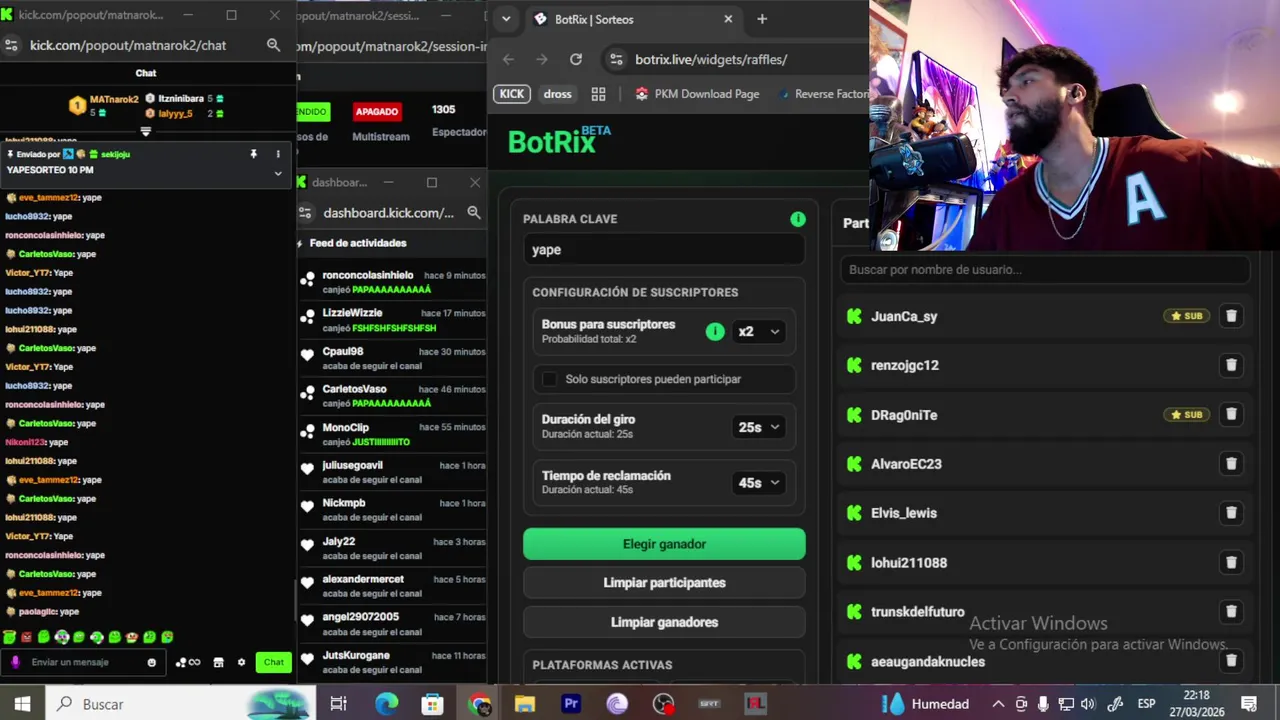This screenshot has width=1280, height=720.
Task: Click zoom magnifier in chat popout address bar
Action: click(x=273, y=45)
